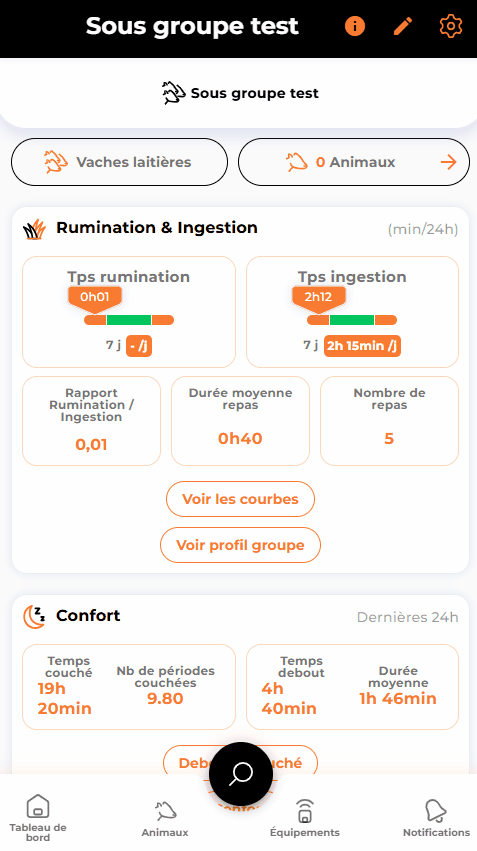Screen dimensions: 477x851
Task: Open Notifications bell icon
Action: click(x=436, y=818)
